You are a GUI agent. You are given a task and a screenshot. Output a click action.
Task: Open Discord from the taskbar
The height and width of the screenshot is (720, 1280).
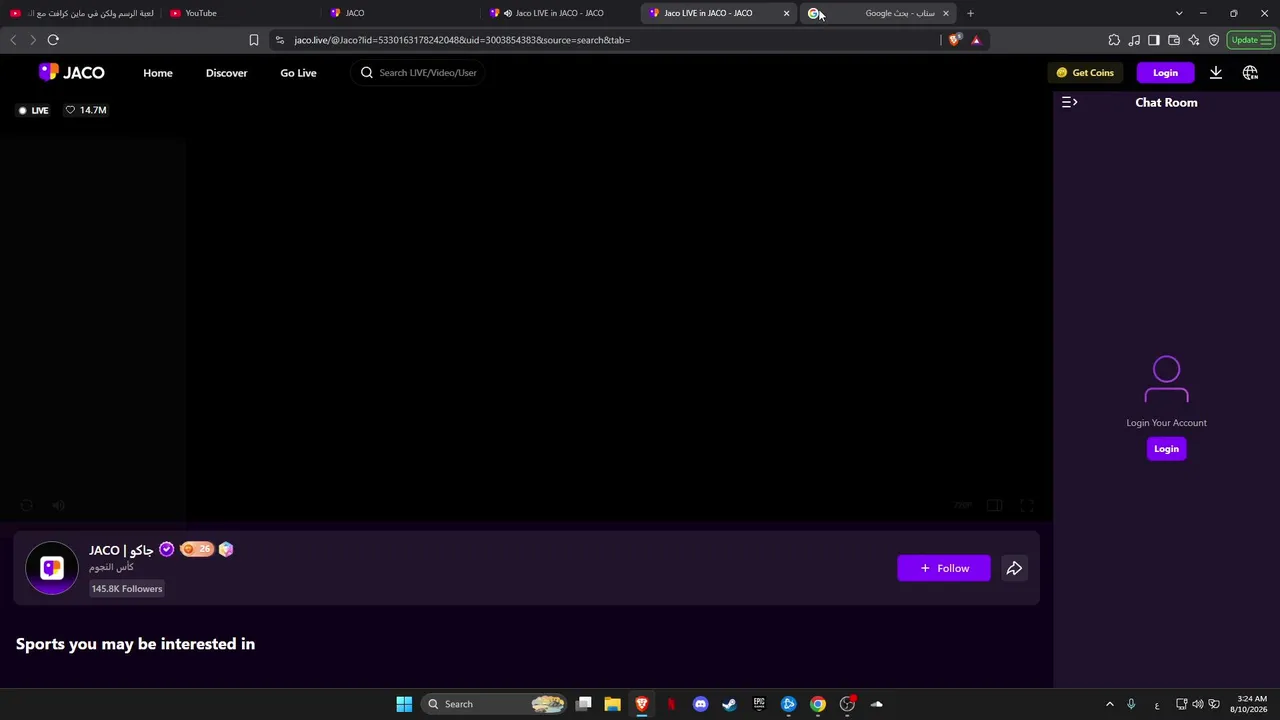(700, 704)
